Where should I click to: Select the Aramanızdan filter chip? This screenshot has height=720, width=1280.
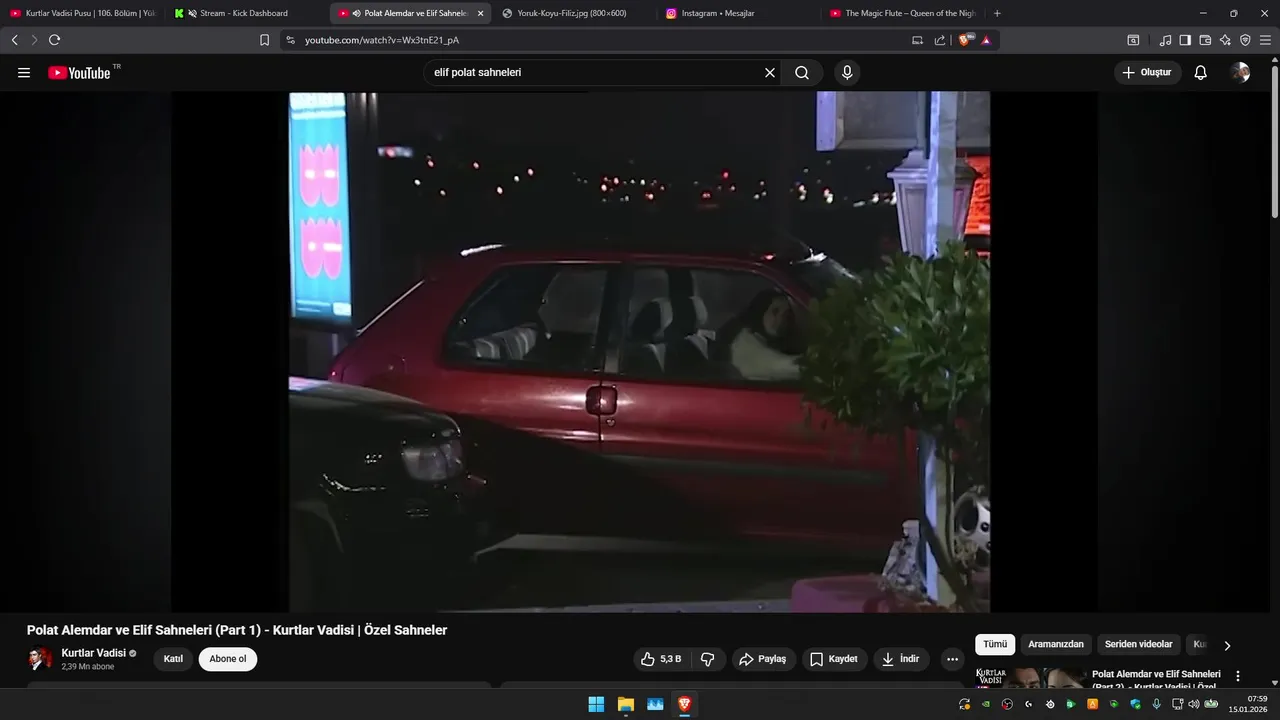click(x=1056, y=645)
